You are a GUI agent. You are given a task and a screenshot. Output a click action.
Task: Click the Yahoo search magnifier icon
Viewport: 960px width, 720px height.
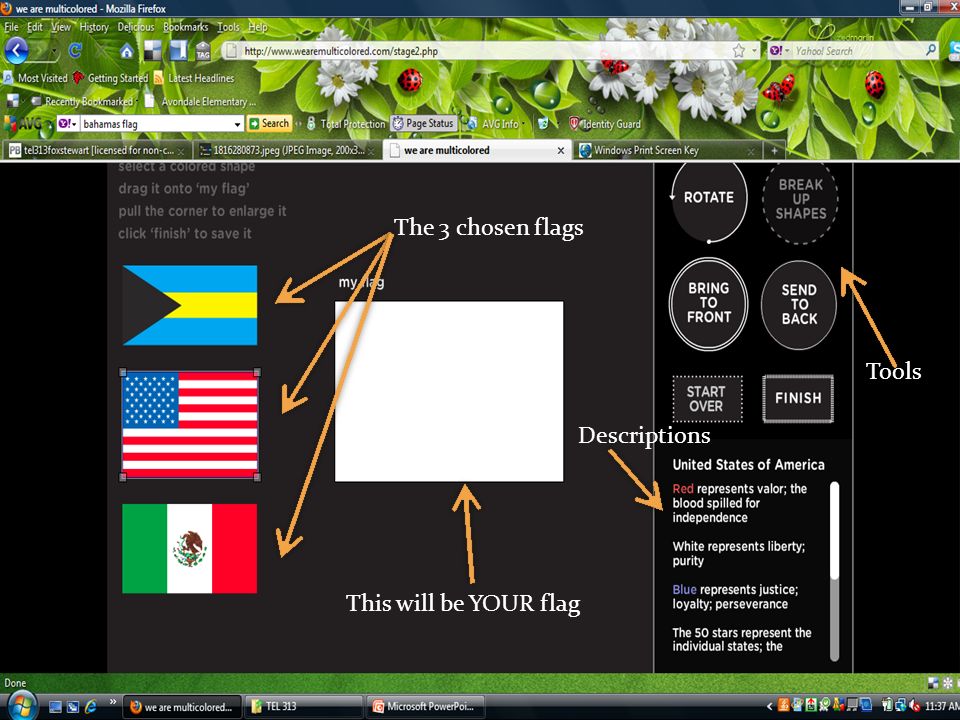click(931, 50)
